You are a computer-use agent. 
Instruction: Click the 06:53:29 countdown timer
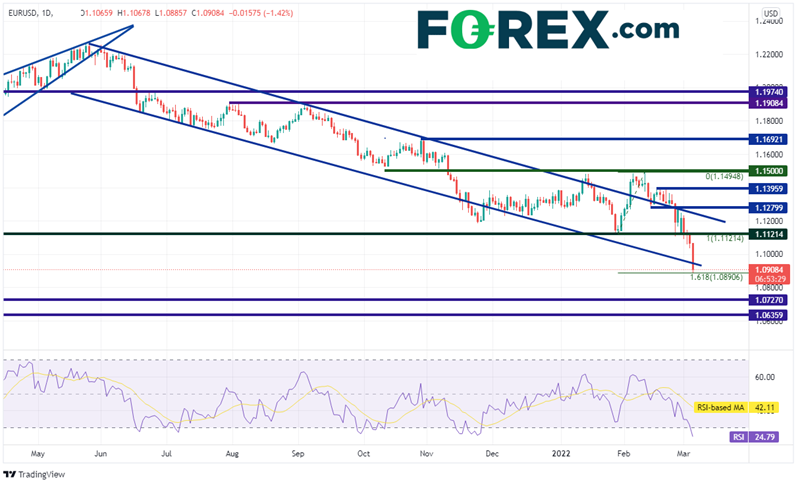tap(769, 279)
